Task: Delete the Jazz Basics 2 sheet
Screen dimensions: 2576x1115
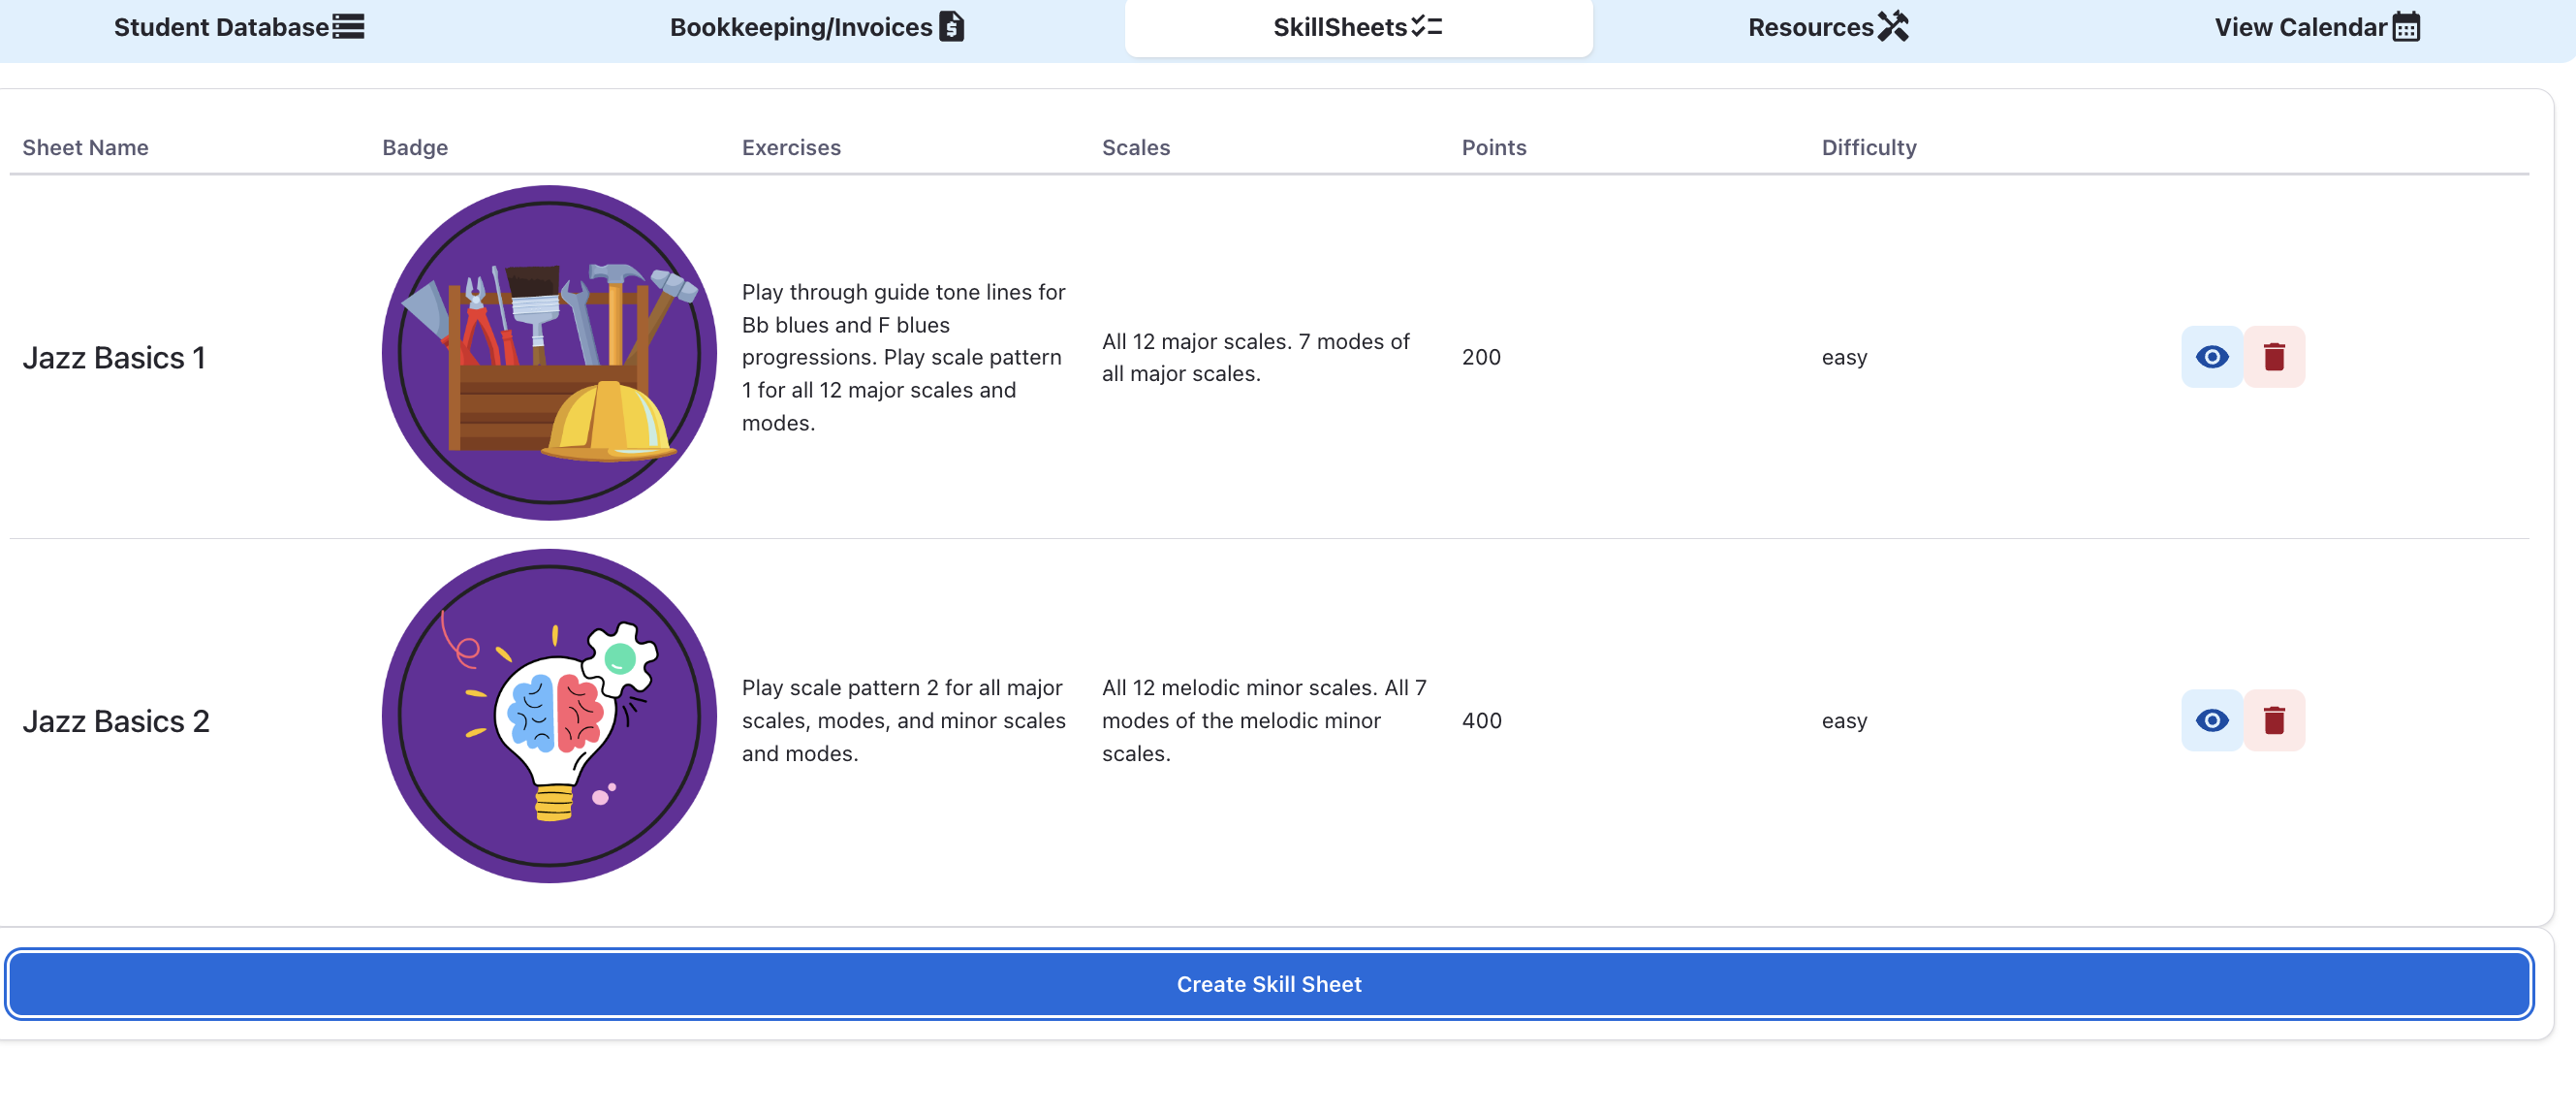Action: click(x=2273, y=720)
